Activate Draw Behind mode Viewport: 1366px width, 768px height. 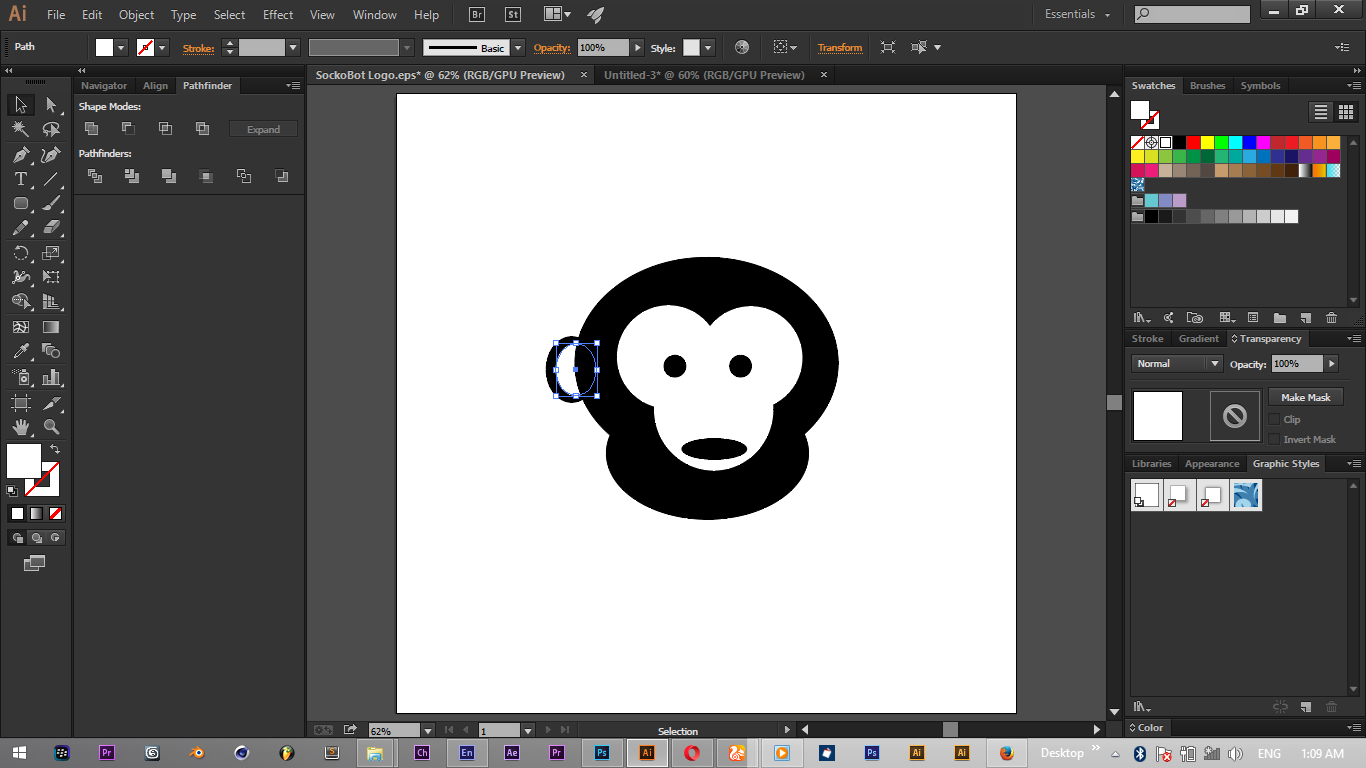[x=36, y=538]
